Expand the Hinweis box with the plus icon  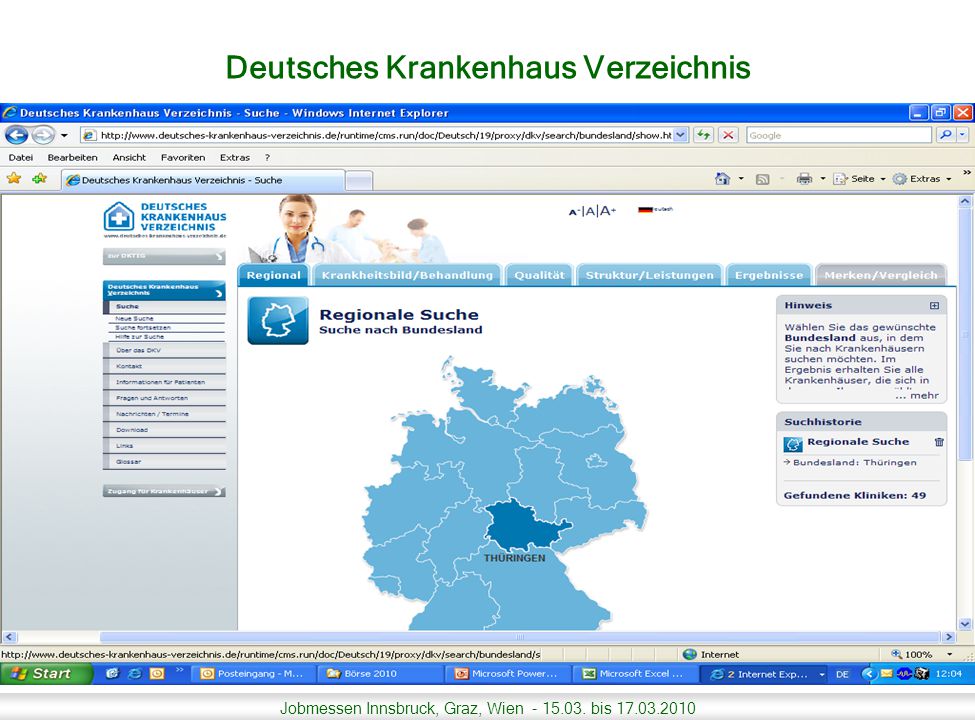coord(934,305)
